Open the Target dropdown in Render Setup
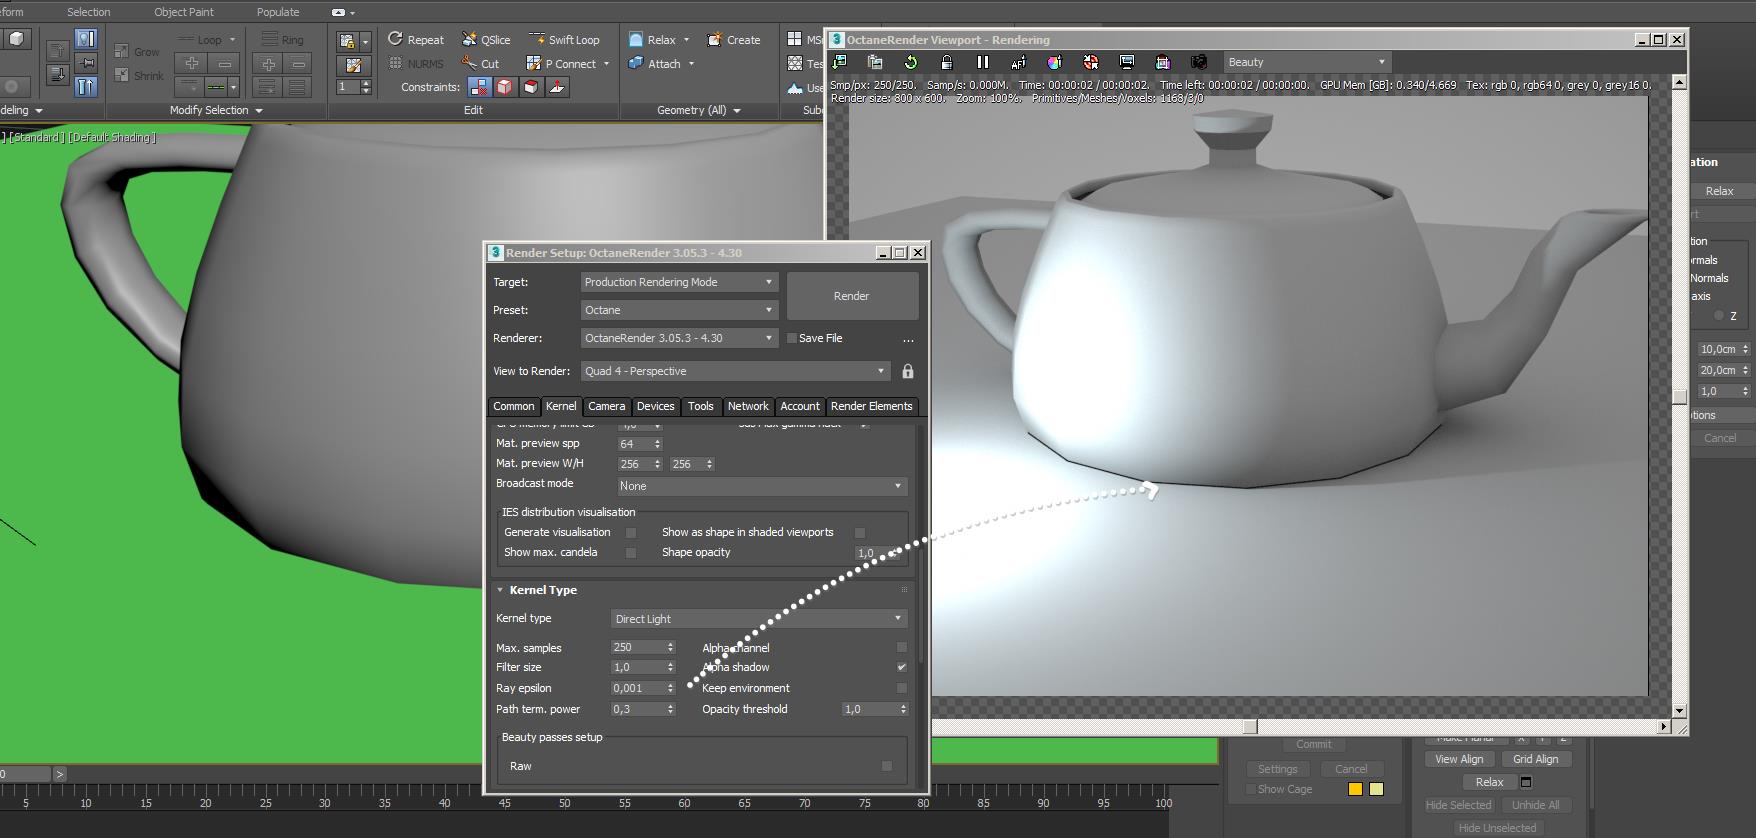This screenshot has height=838, width=1756. click(x=679, y=282)
